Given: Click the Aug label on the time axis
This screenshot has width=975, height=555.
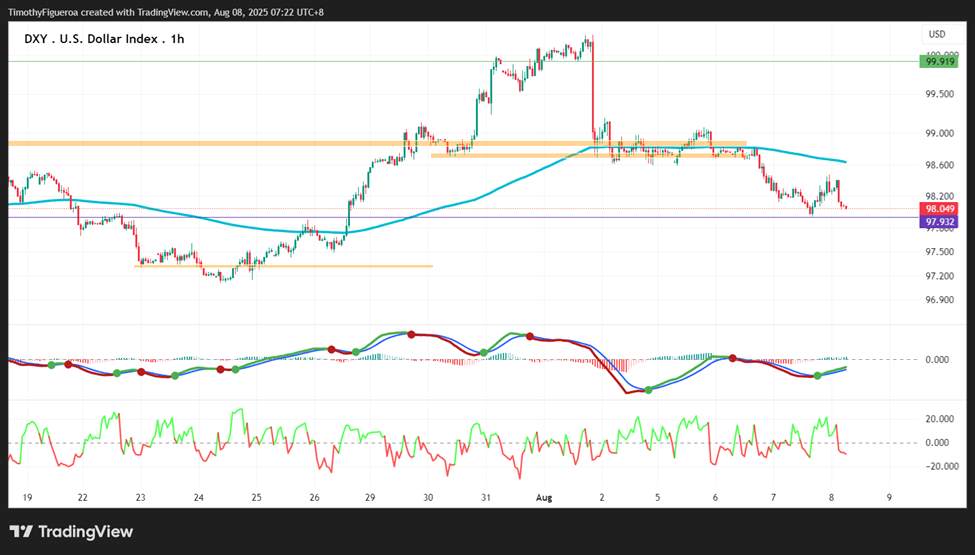Looking at the screenshot, I should pos(544,498).
